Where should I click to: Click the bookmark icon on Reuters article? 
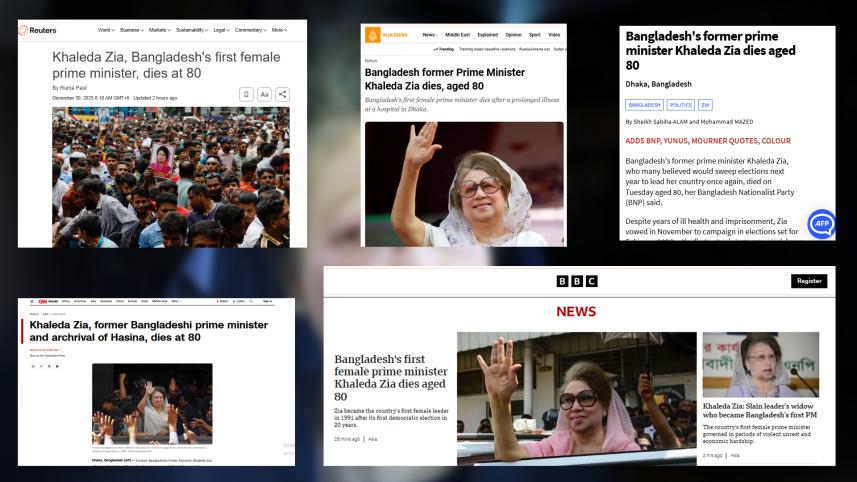click(246, 94)
